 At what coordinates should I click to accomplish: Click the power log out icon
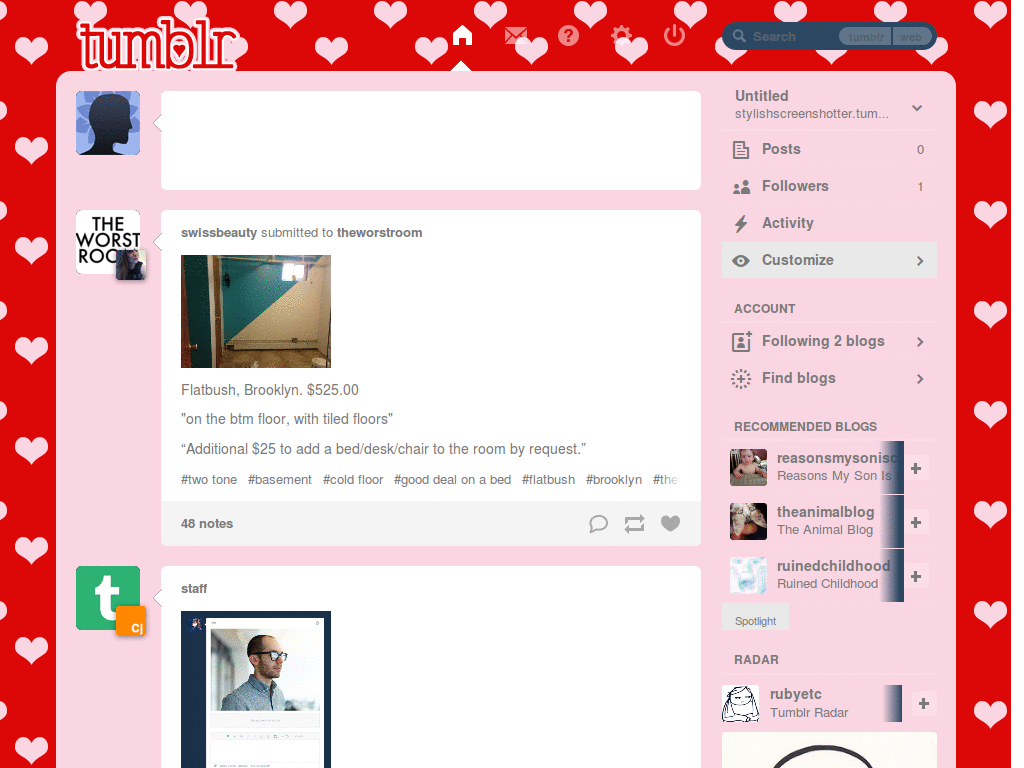click(x=675, y=35)
